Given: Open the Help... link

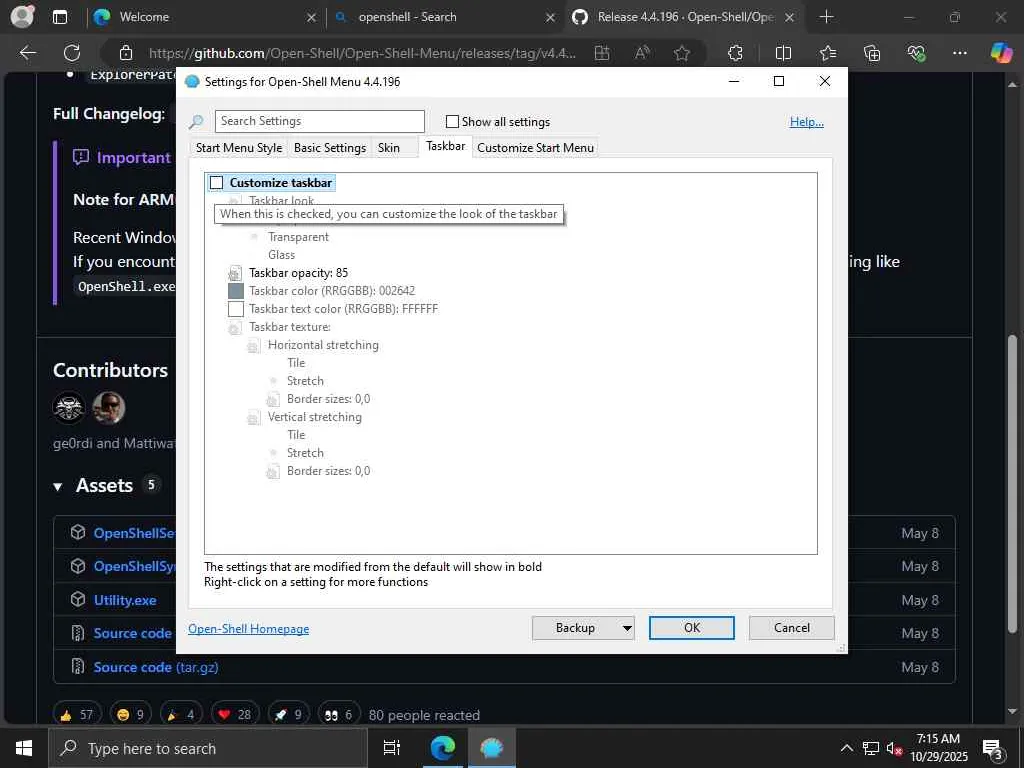Looking at the screenshot, I should [x=807, y=121].
